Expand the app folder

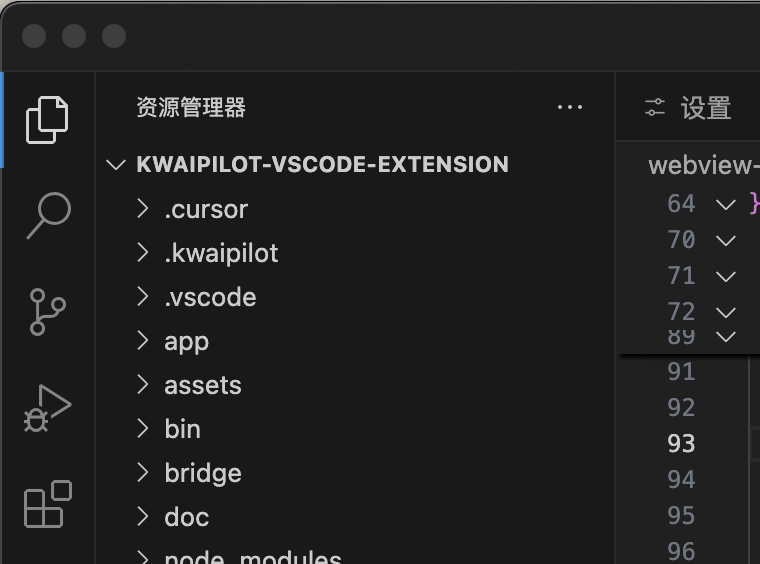(143, 341)
